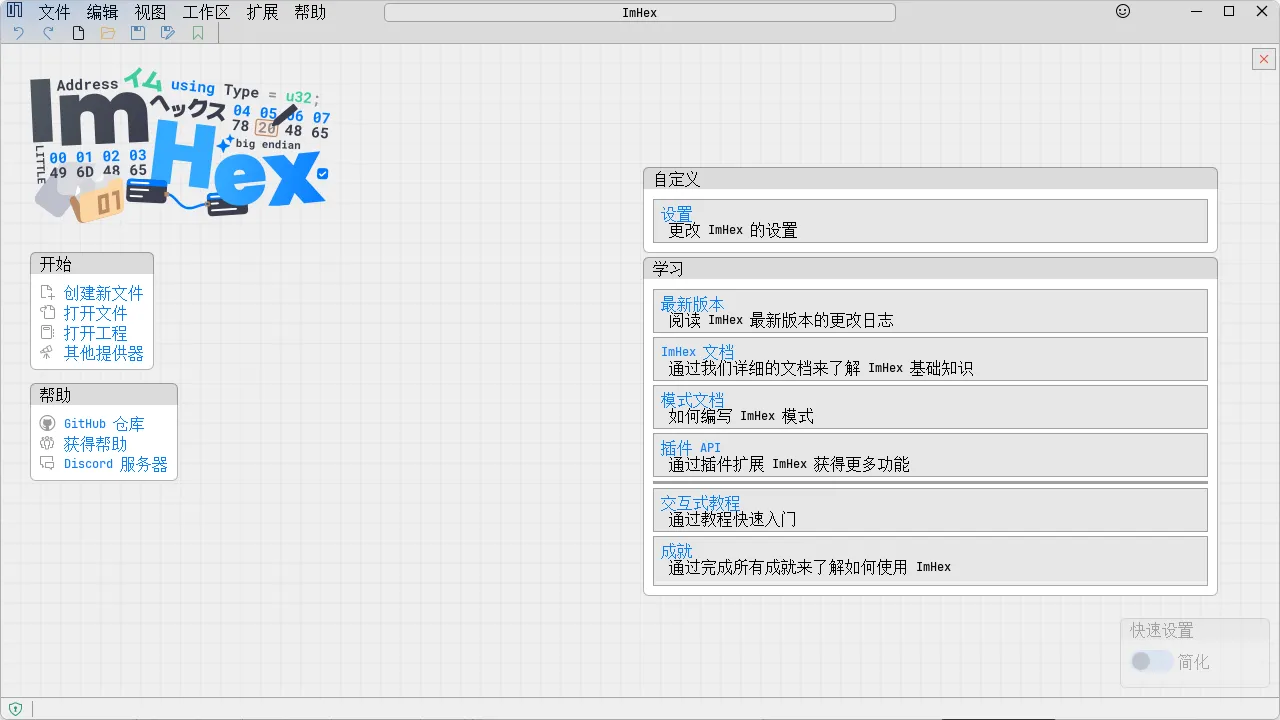Click the 学习 section header
This screenshot has width=1280, height=720.
930,269
